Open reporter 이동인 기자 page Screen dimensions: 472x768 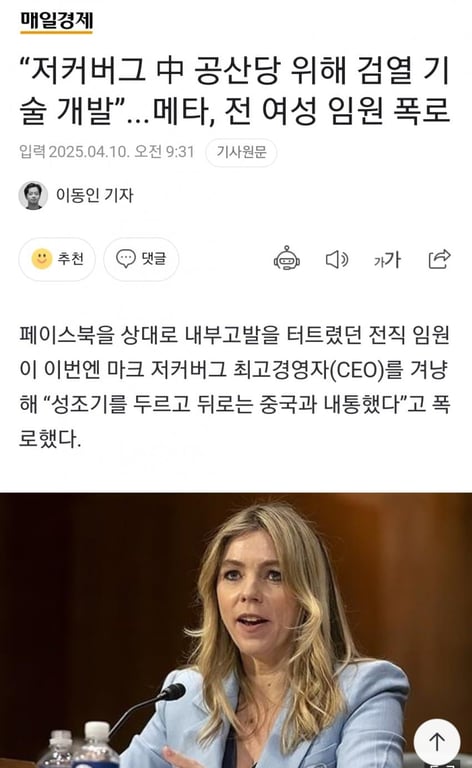pos(94,195)
